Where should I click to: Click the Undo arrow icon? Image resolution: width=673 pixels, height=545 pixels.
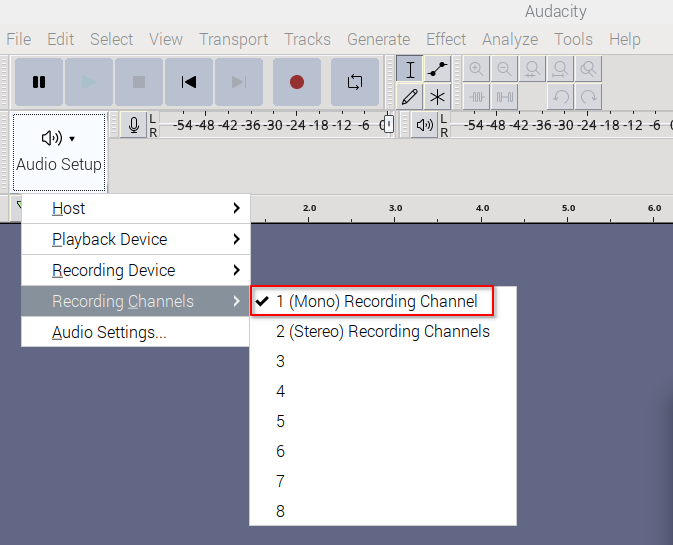pos(561,97)
